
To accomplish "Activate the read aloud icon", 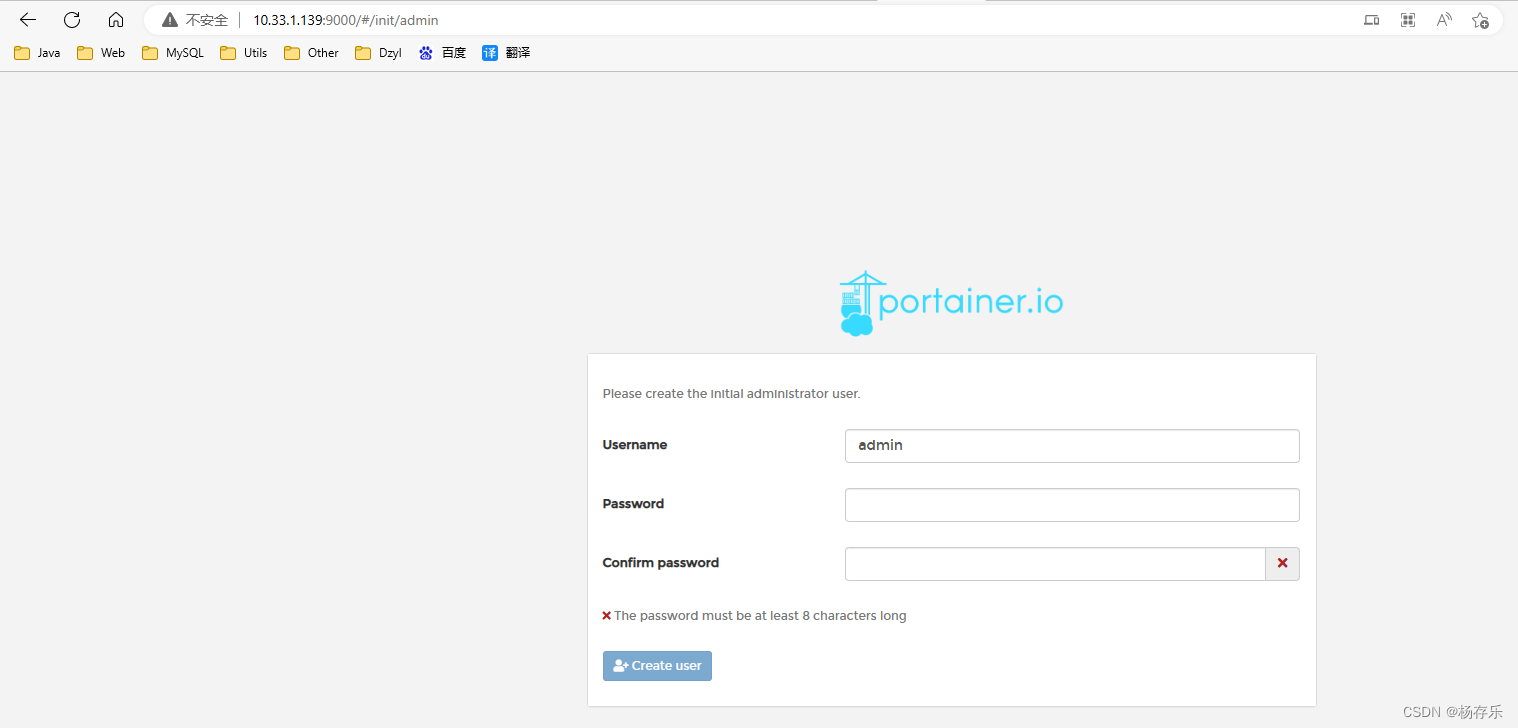I will (x=1444, y=20).
